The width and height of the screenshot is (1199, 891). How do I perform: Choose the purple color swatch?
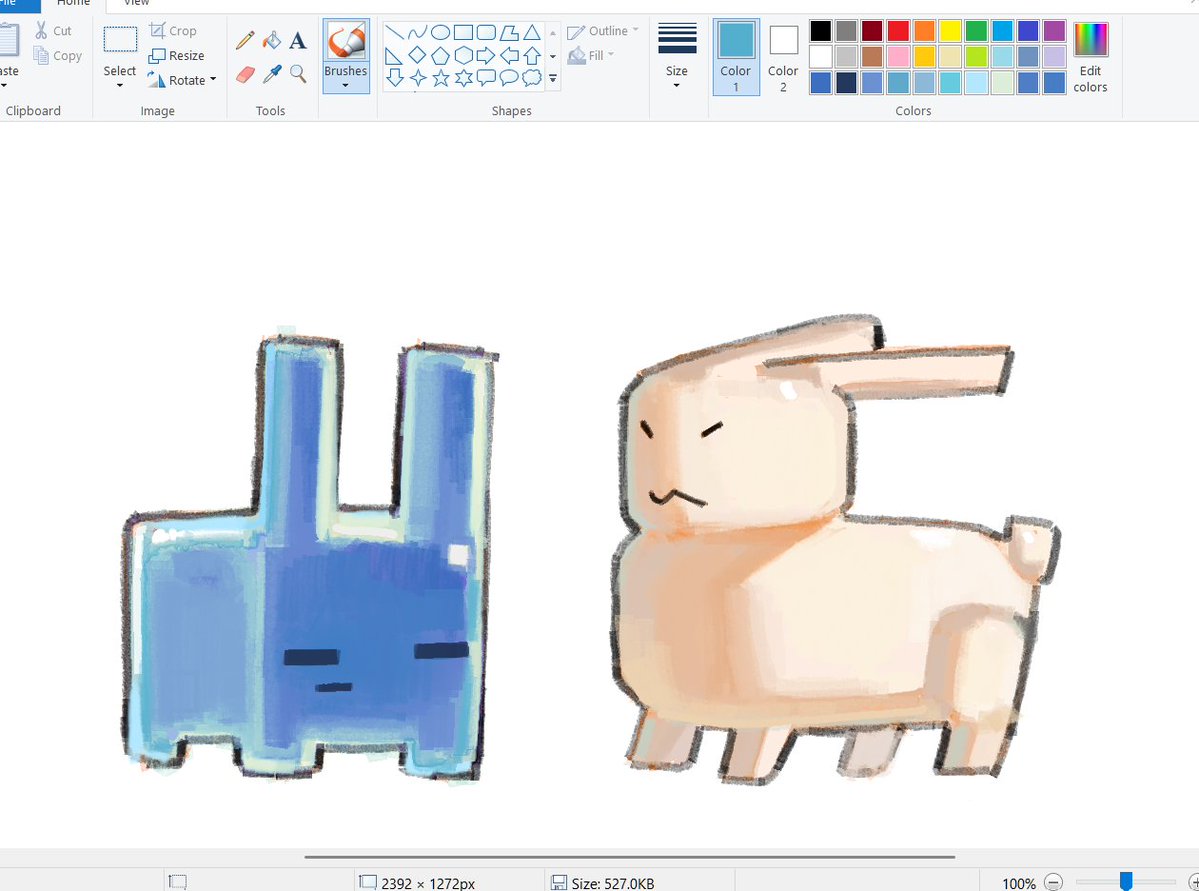coord(1054,31)
